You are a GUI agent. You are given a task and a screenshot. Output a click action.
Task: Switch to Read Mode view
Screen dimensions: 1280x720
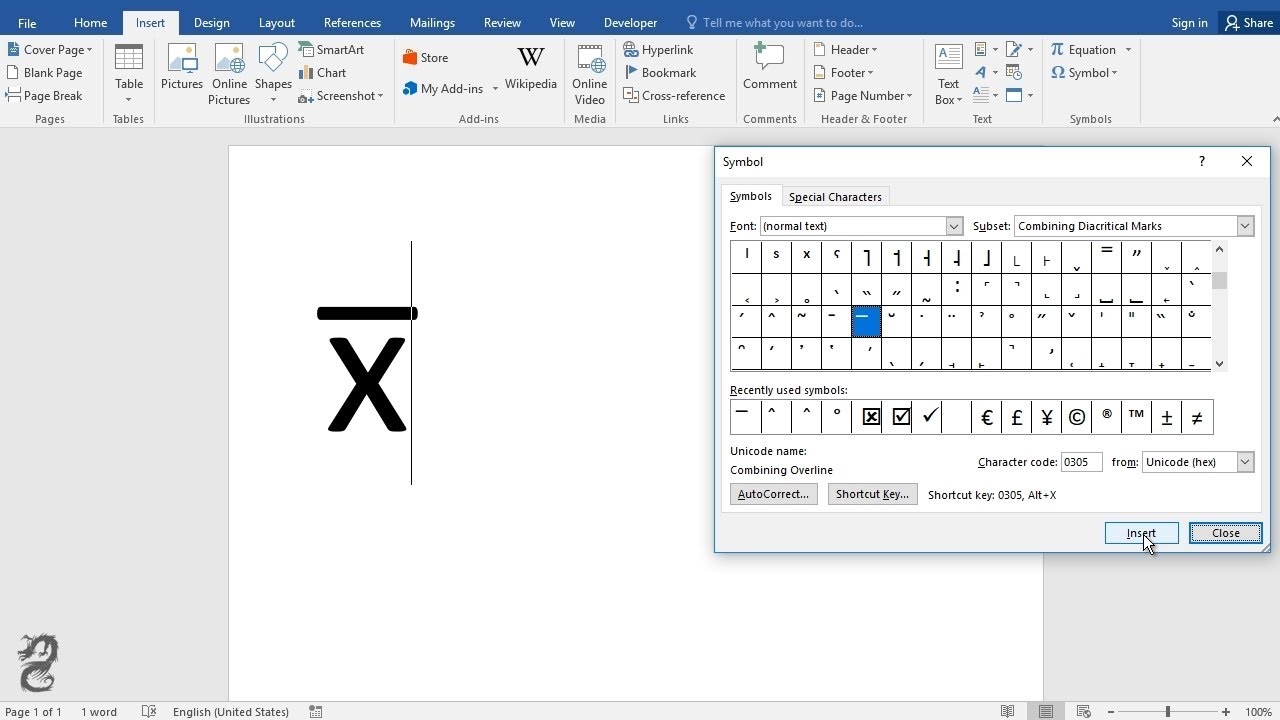(1007, 711)
